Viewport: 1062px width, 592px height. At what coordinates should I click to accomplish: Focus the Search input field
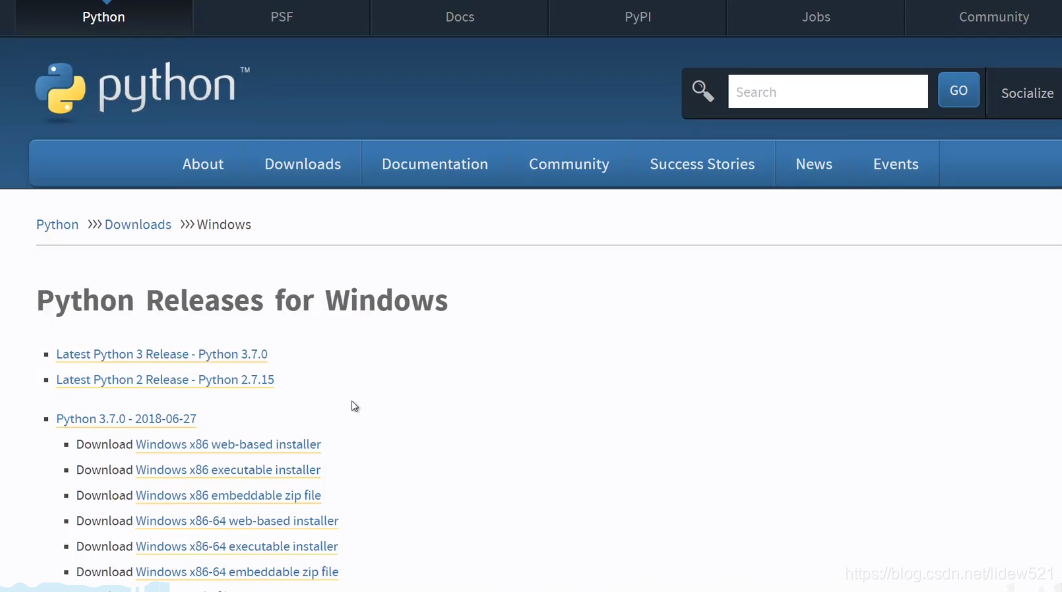828,91
